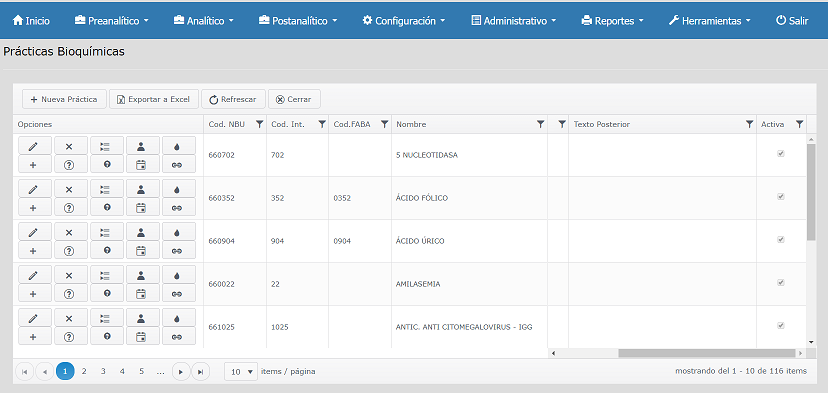
Task: Open the Cod. NBU column filter
Action: [x=259, y=125]
